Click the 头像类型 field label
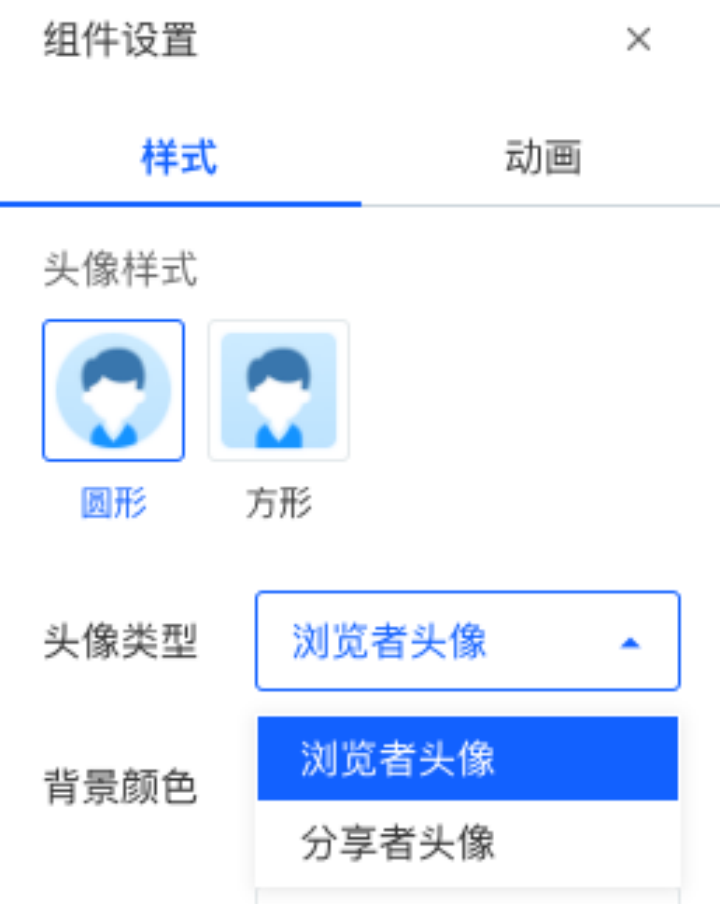 point(120,641)
